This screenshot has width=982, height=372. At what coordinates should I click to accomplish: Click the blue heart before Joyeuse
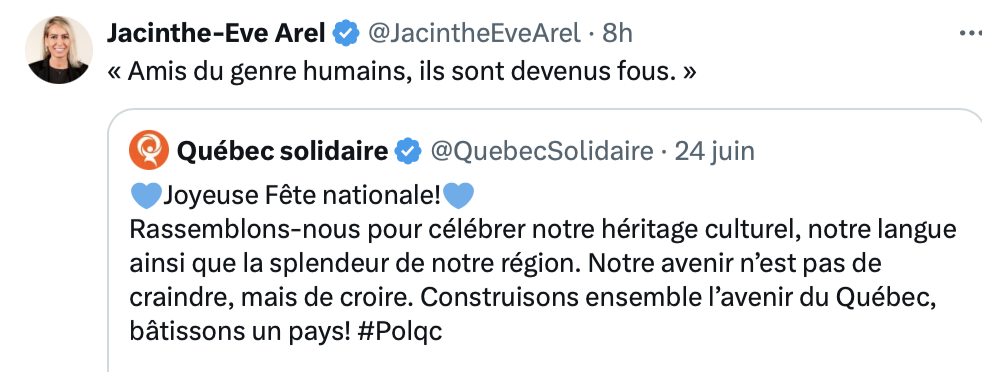146,196
